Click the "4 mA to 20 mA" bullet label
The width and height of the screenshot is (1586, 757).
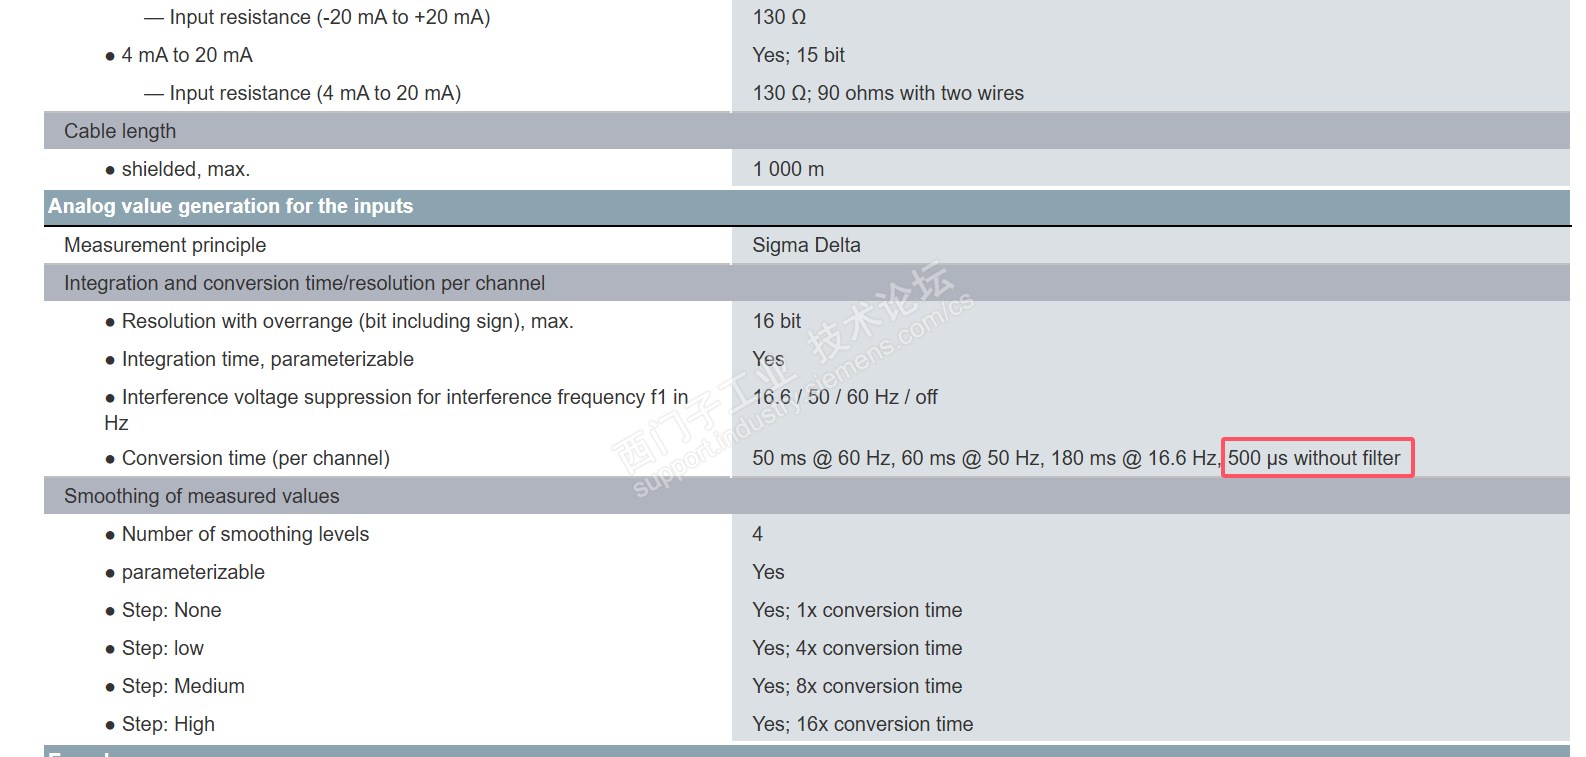[x=187, y=55]
